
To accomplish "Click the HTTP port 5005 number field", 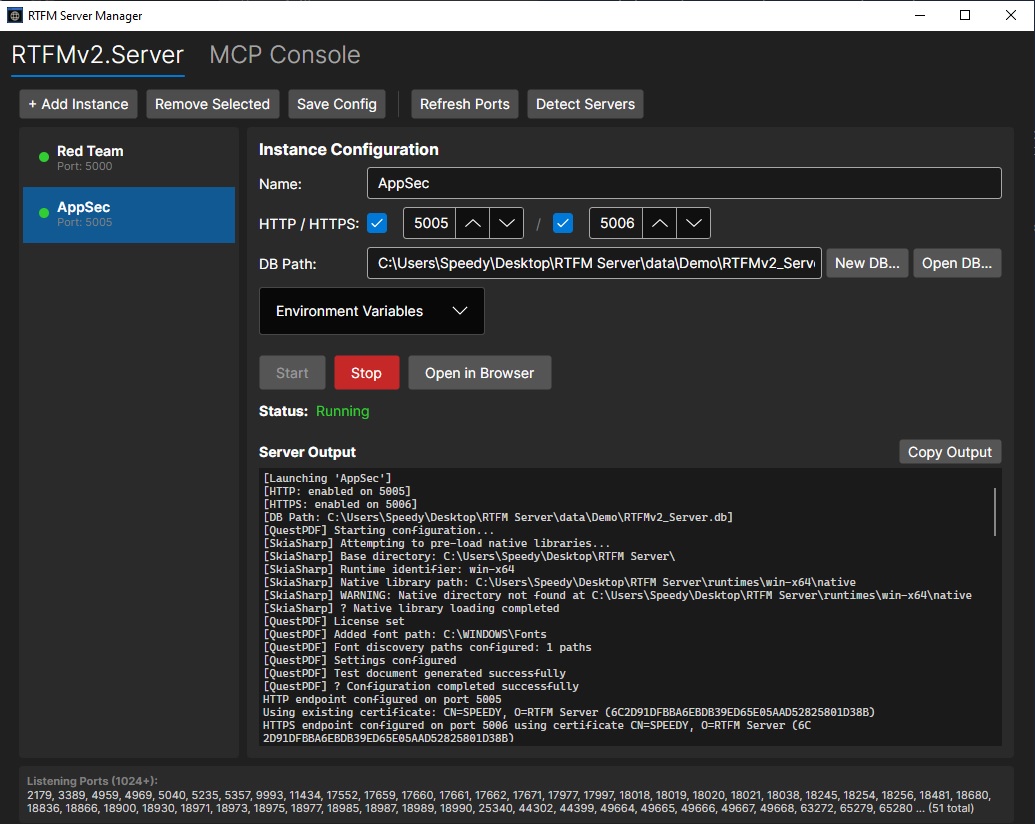I will 430,223.
